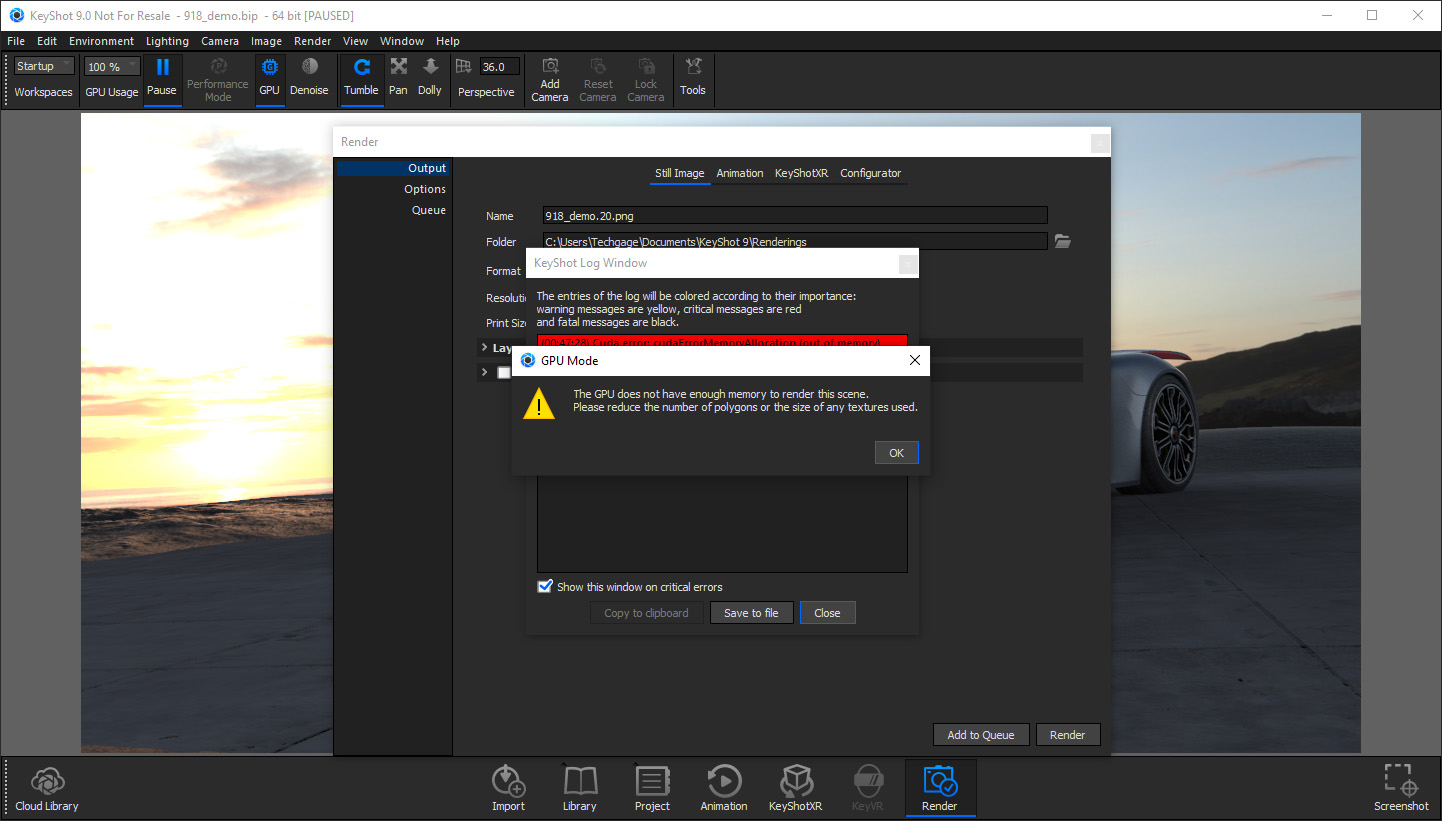
Task: Open the Edit menu
Action: pos(47,41)
